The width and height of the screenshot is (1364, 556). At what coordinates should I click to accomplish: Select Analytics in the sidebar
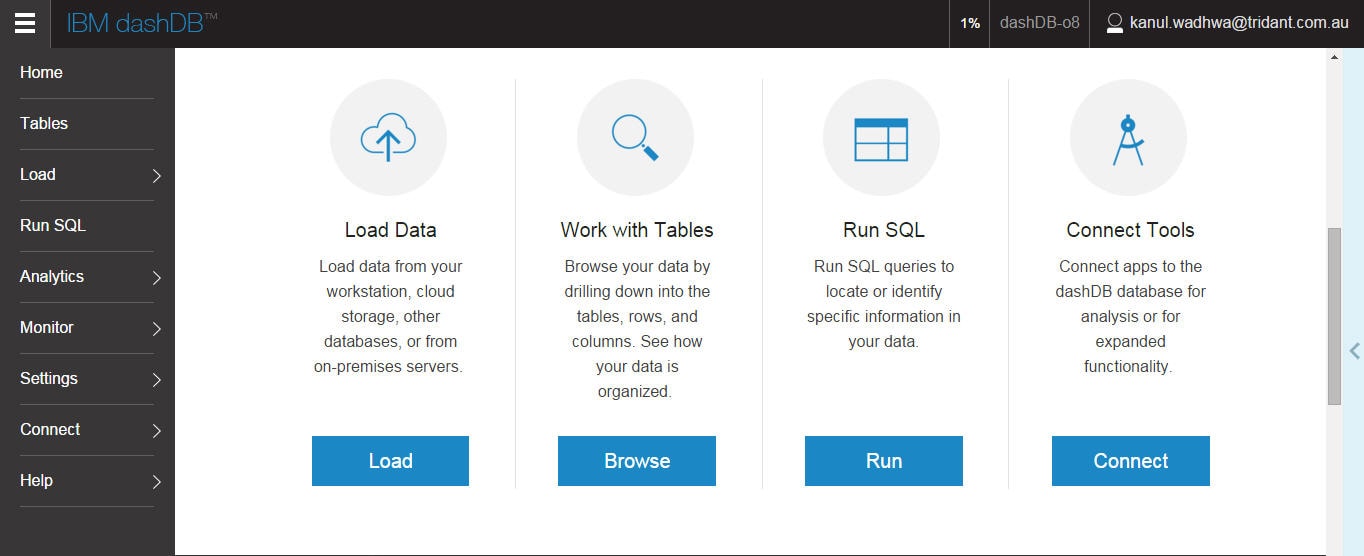tap(52, 276)
